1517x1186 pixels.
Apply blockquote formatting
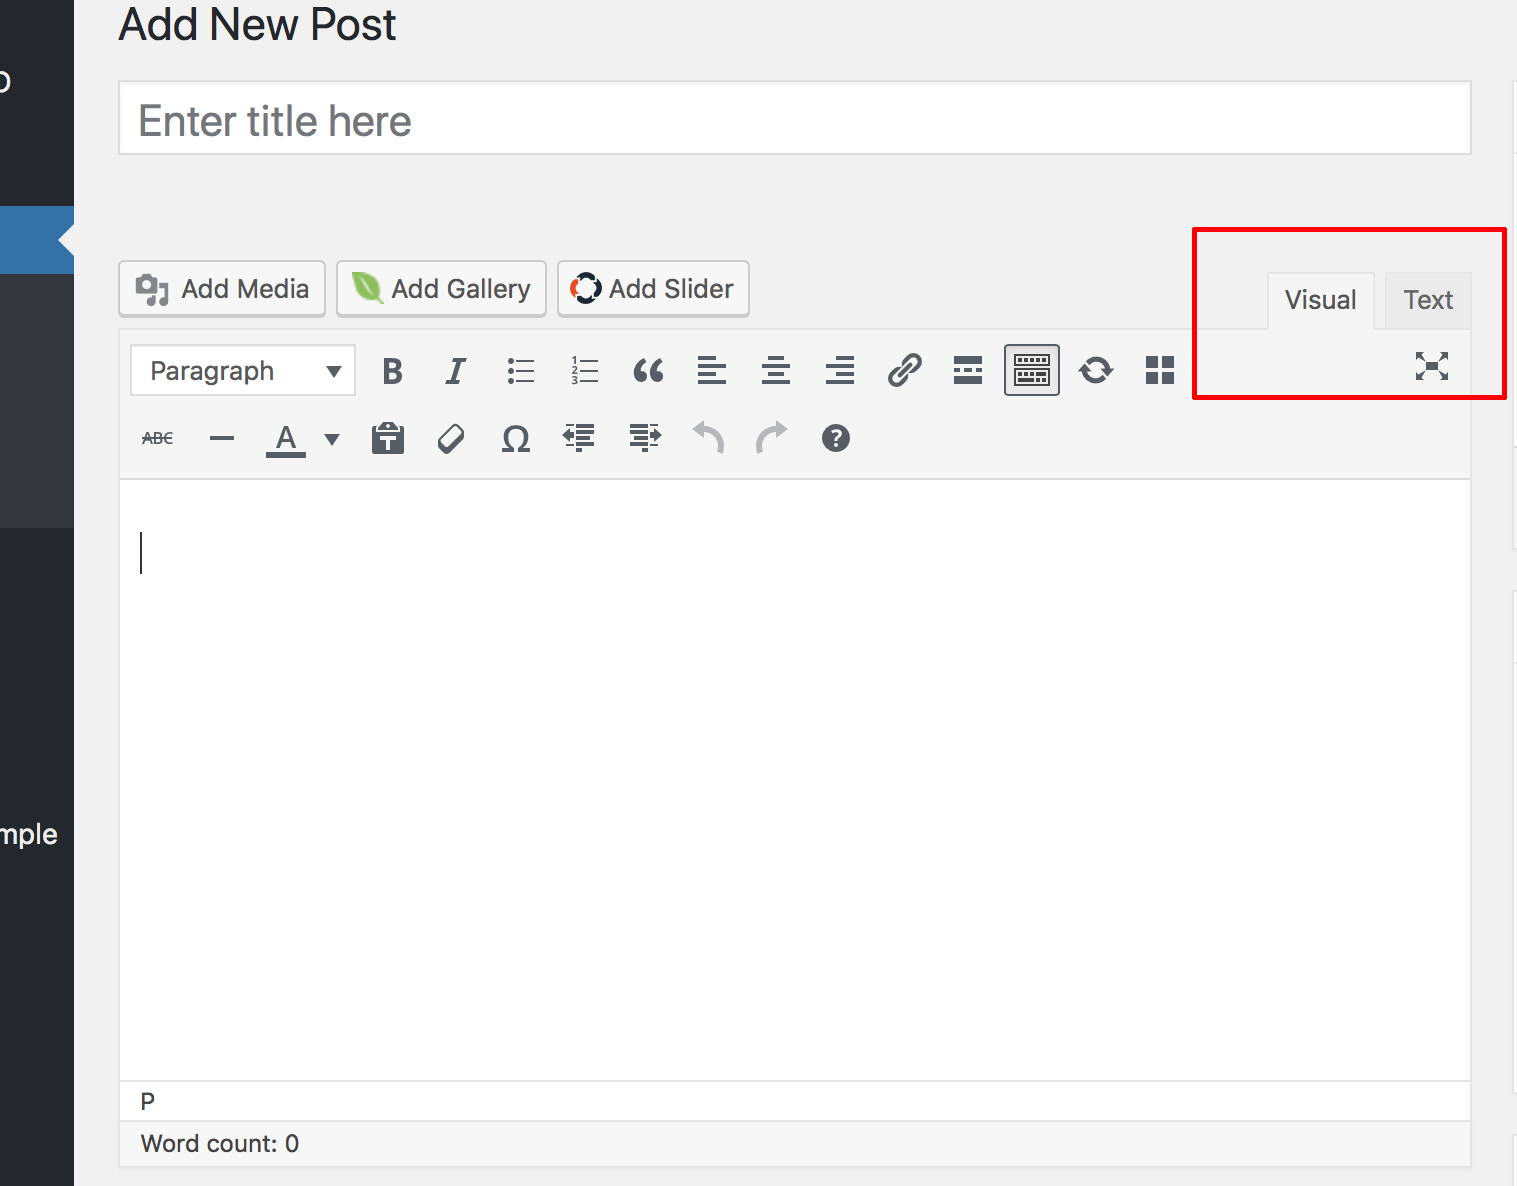(648, 371)
